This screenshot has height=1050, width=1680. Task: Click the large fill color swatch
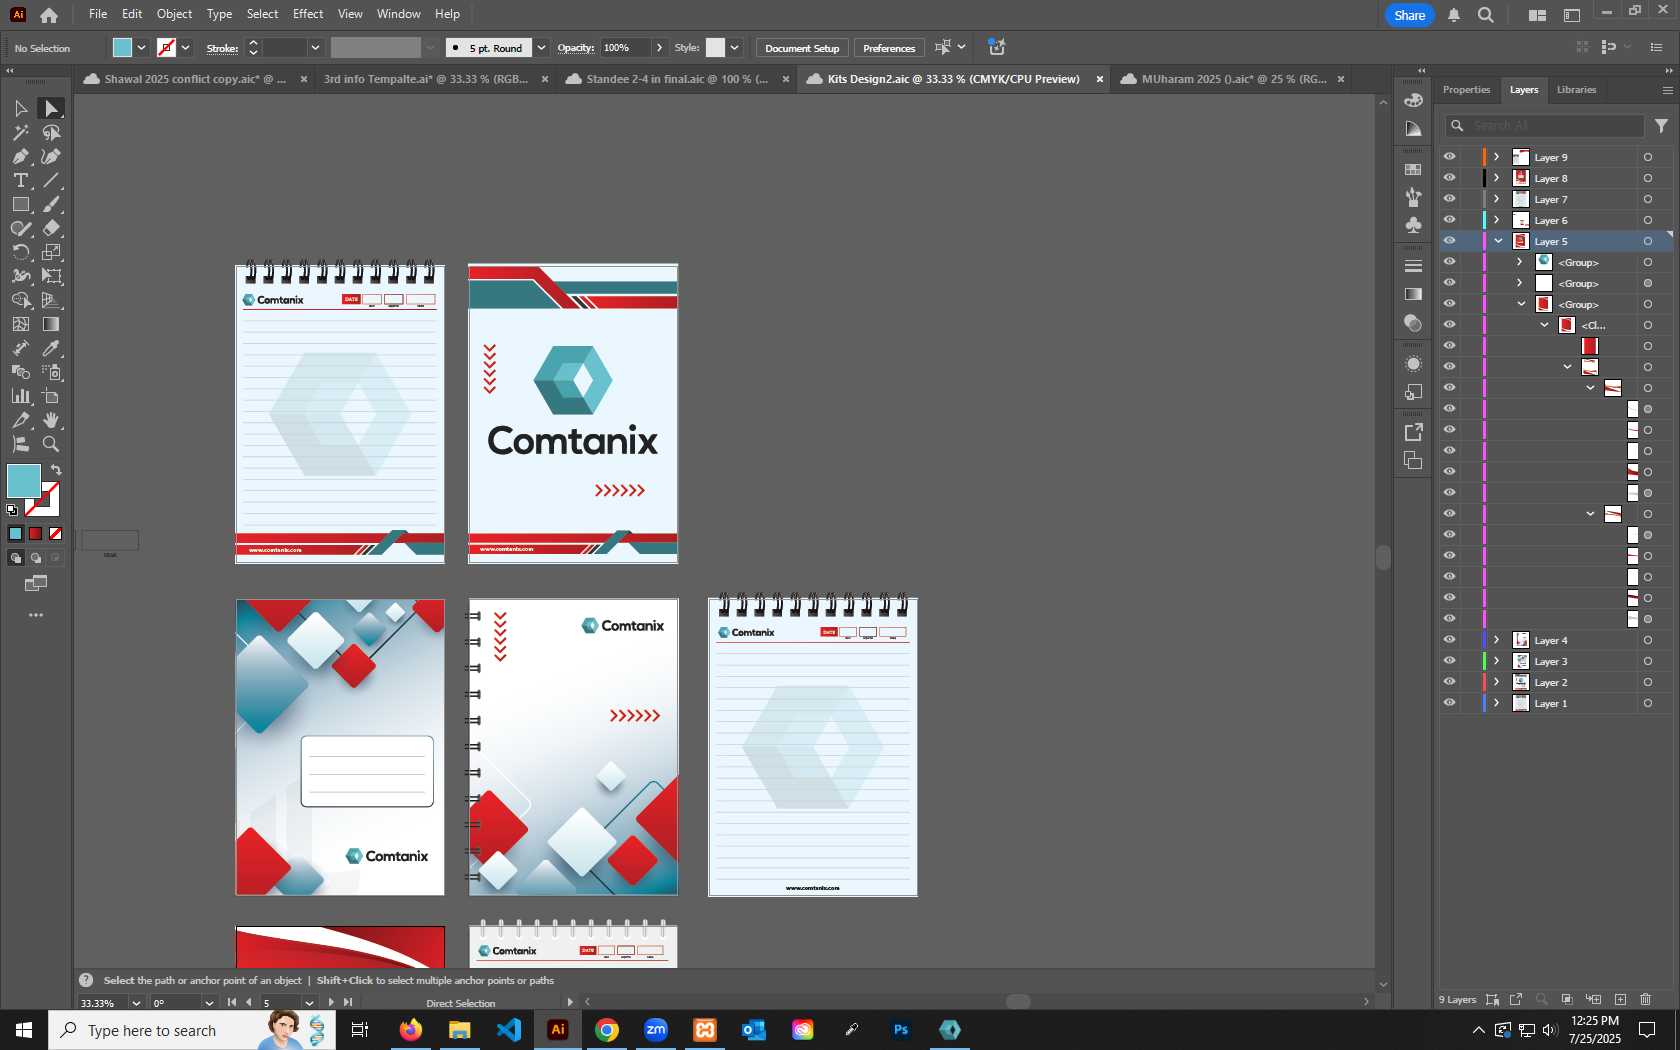tap(24, 482)
